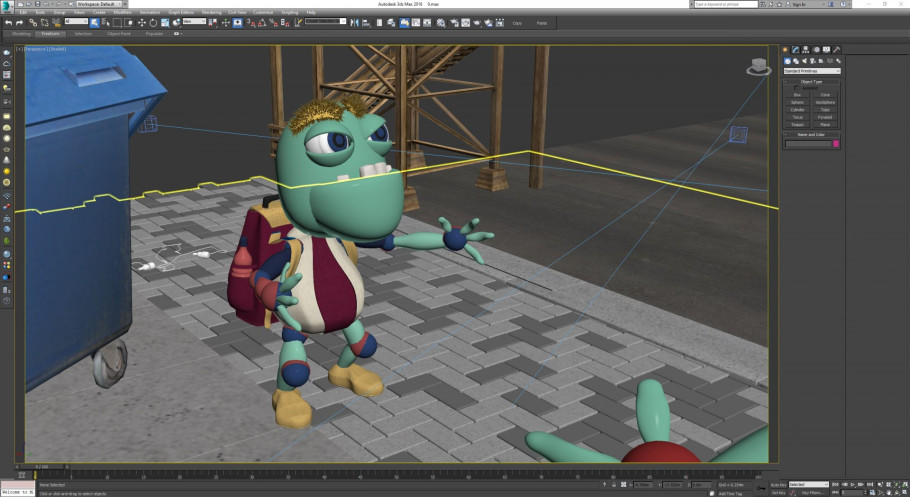Image resolution: width=910 pixels, height=497 pixels.
Task: Open the Hierarchy command panel tab
Action: (x=806, y=50)
